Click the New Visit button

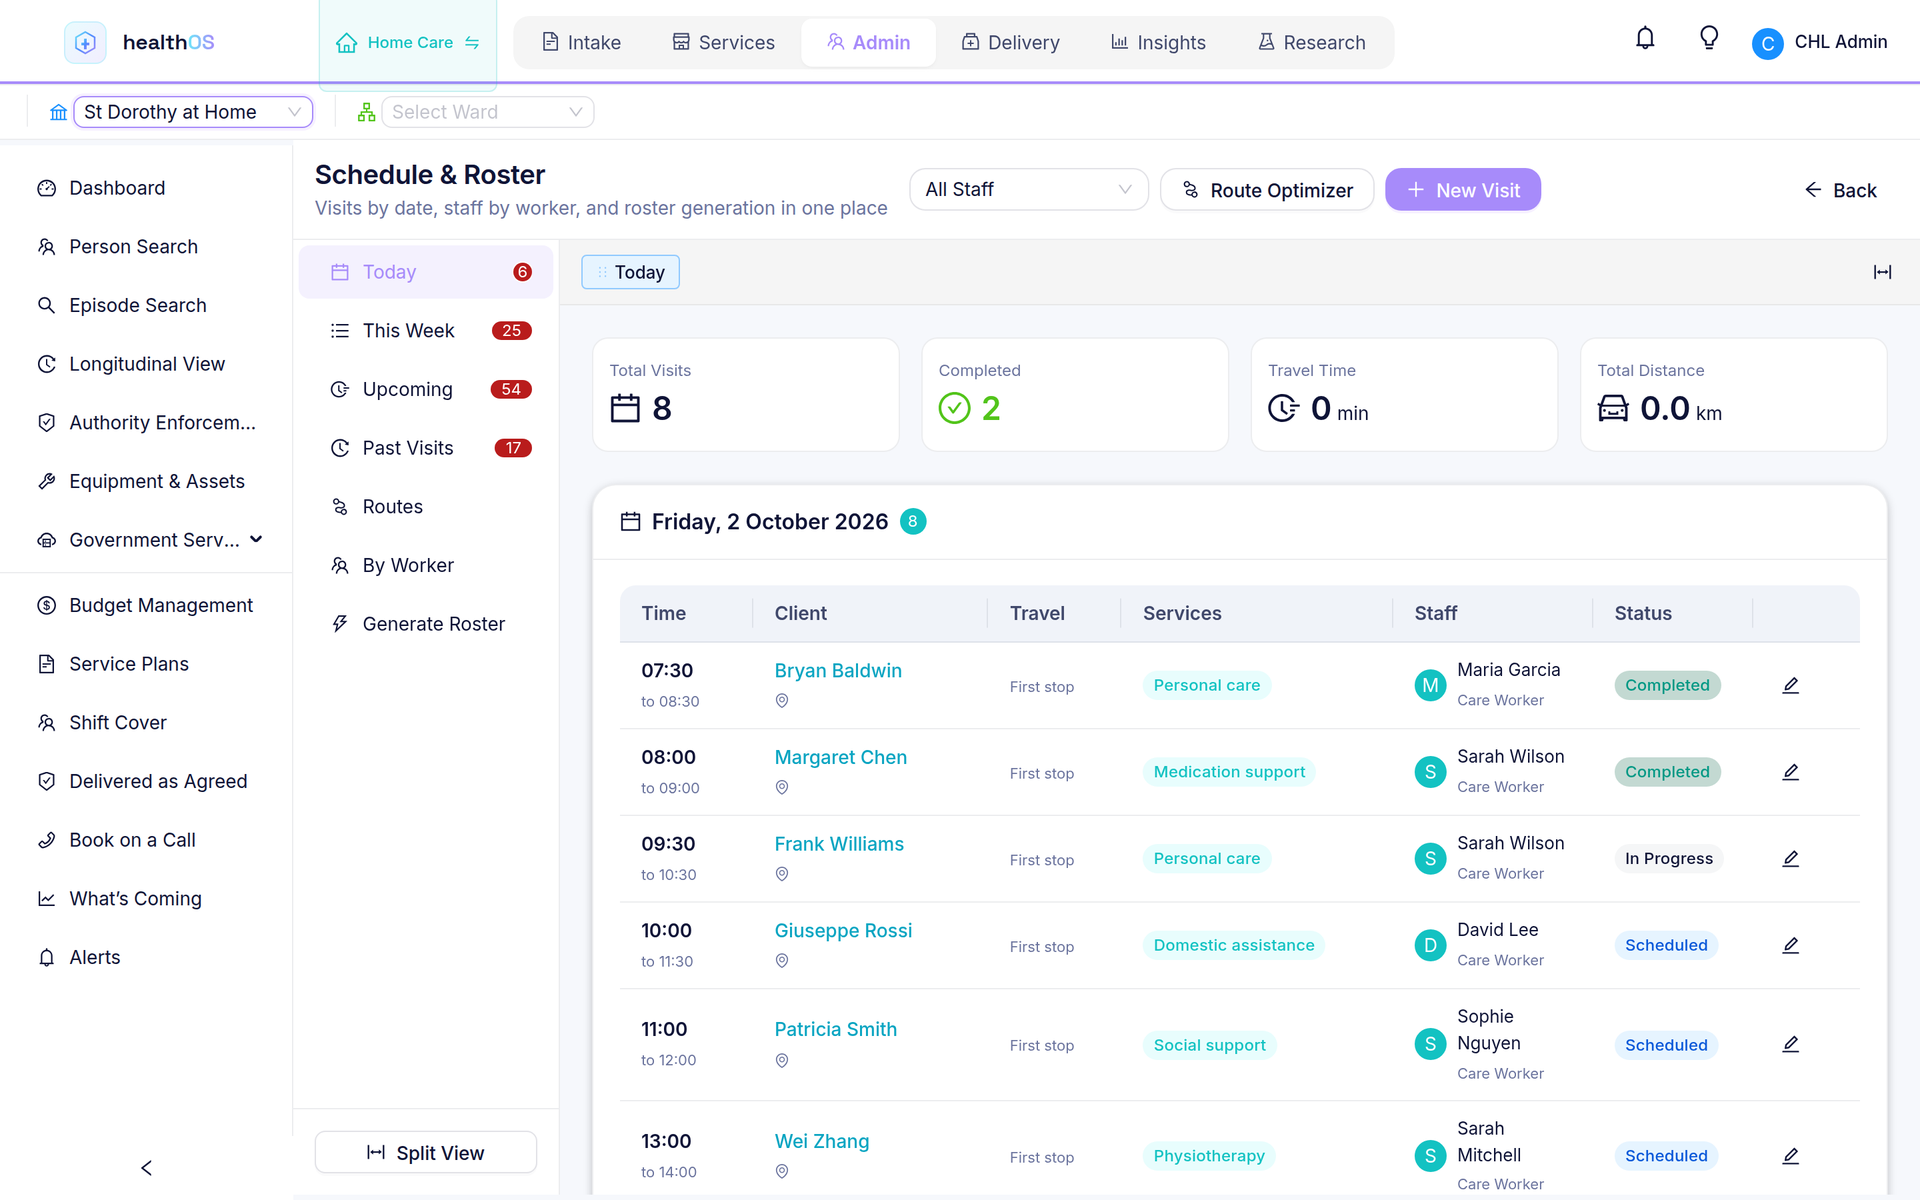(1463, 190)
